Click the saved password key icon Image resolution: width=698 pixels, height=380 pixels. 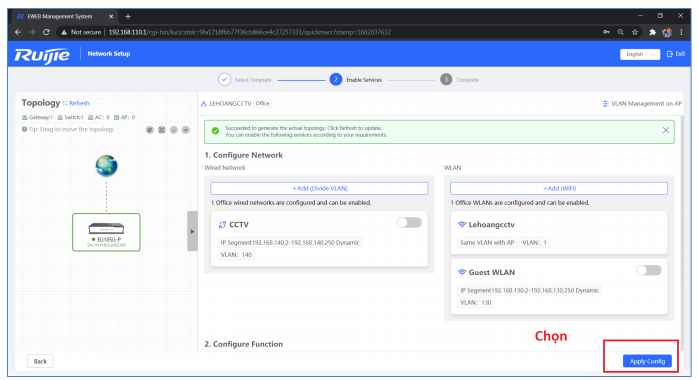606,32
